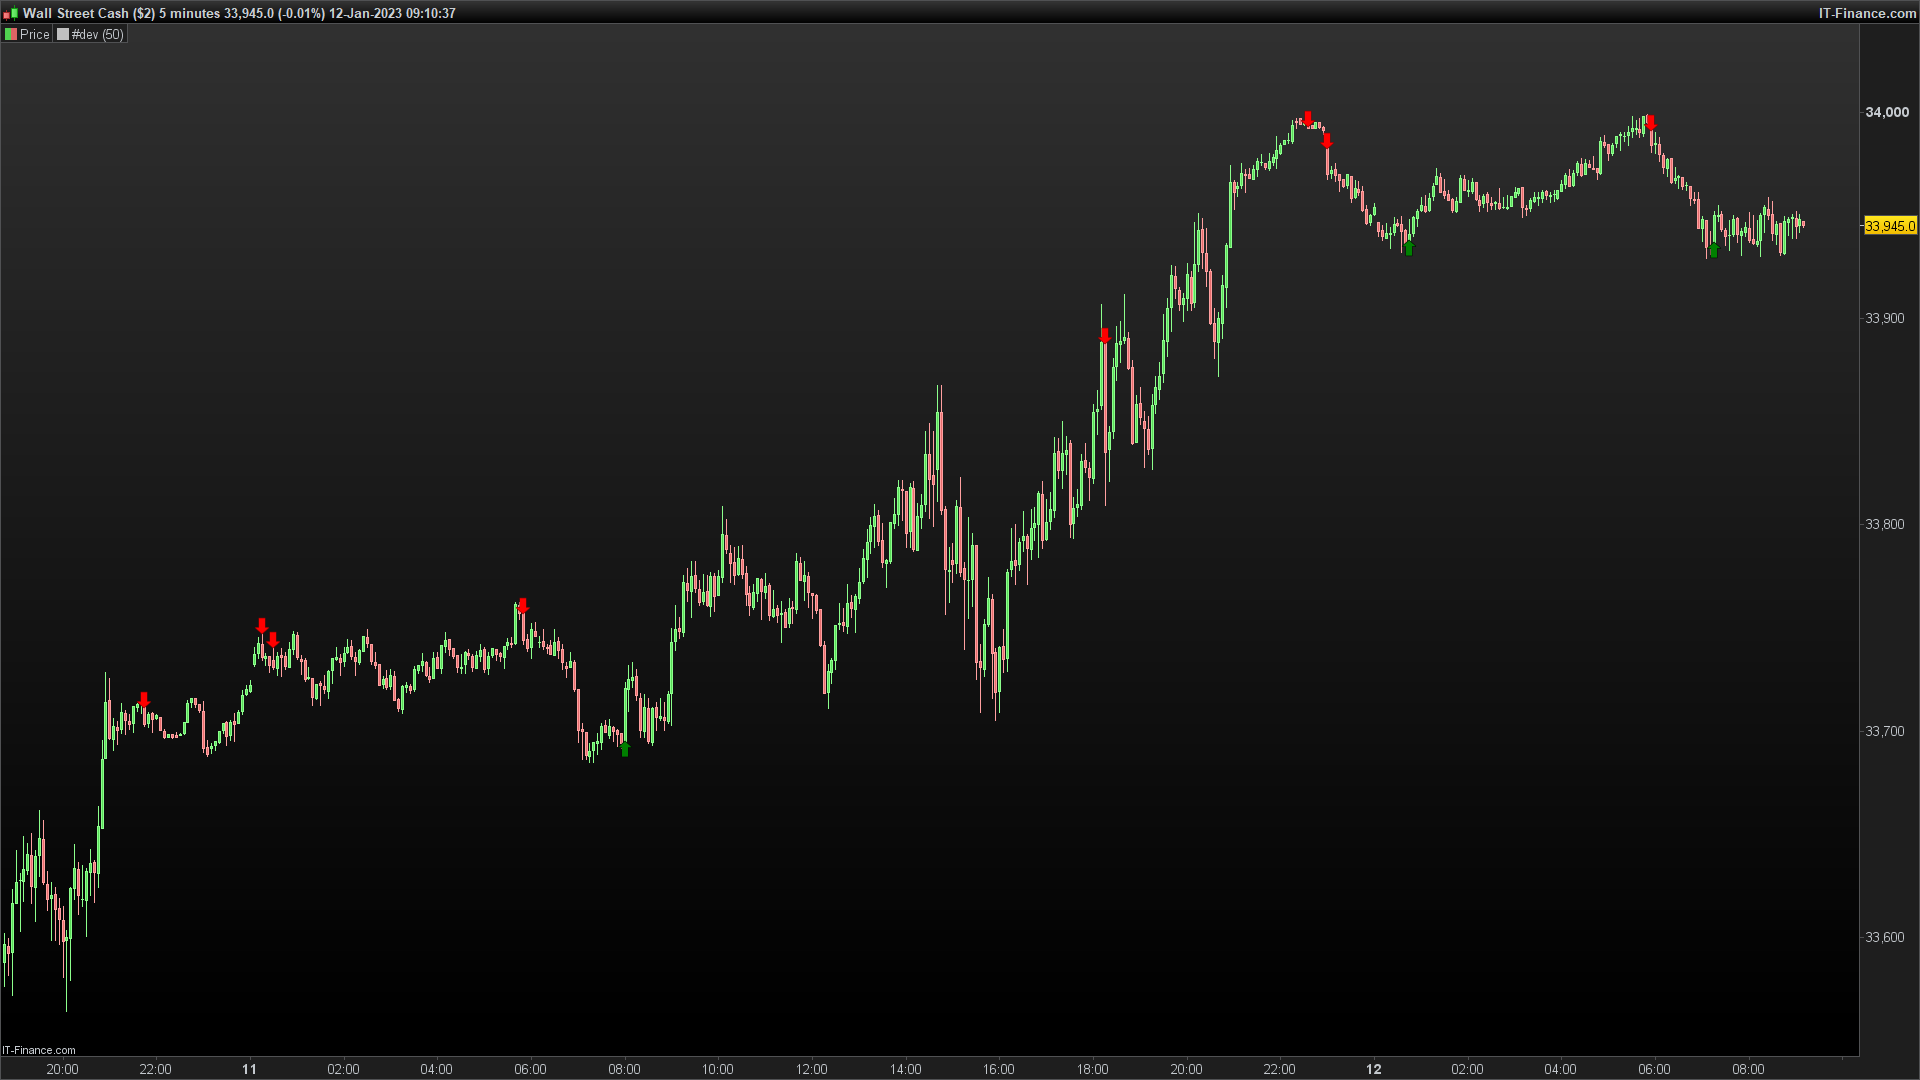The image size is (1920, 1080).
Task: Click the red sell arrow near 06:00 on Jan 11
Action: click(x=522, y=606)
